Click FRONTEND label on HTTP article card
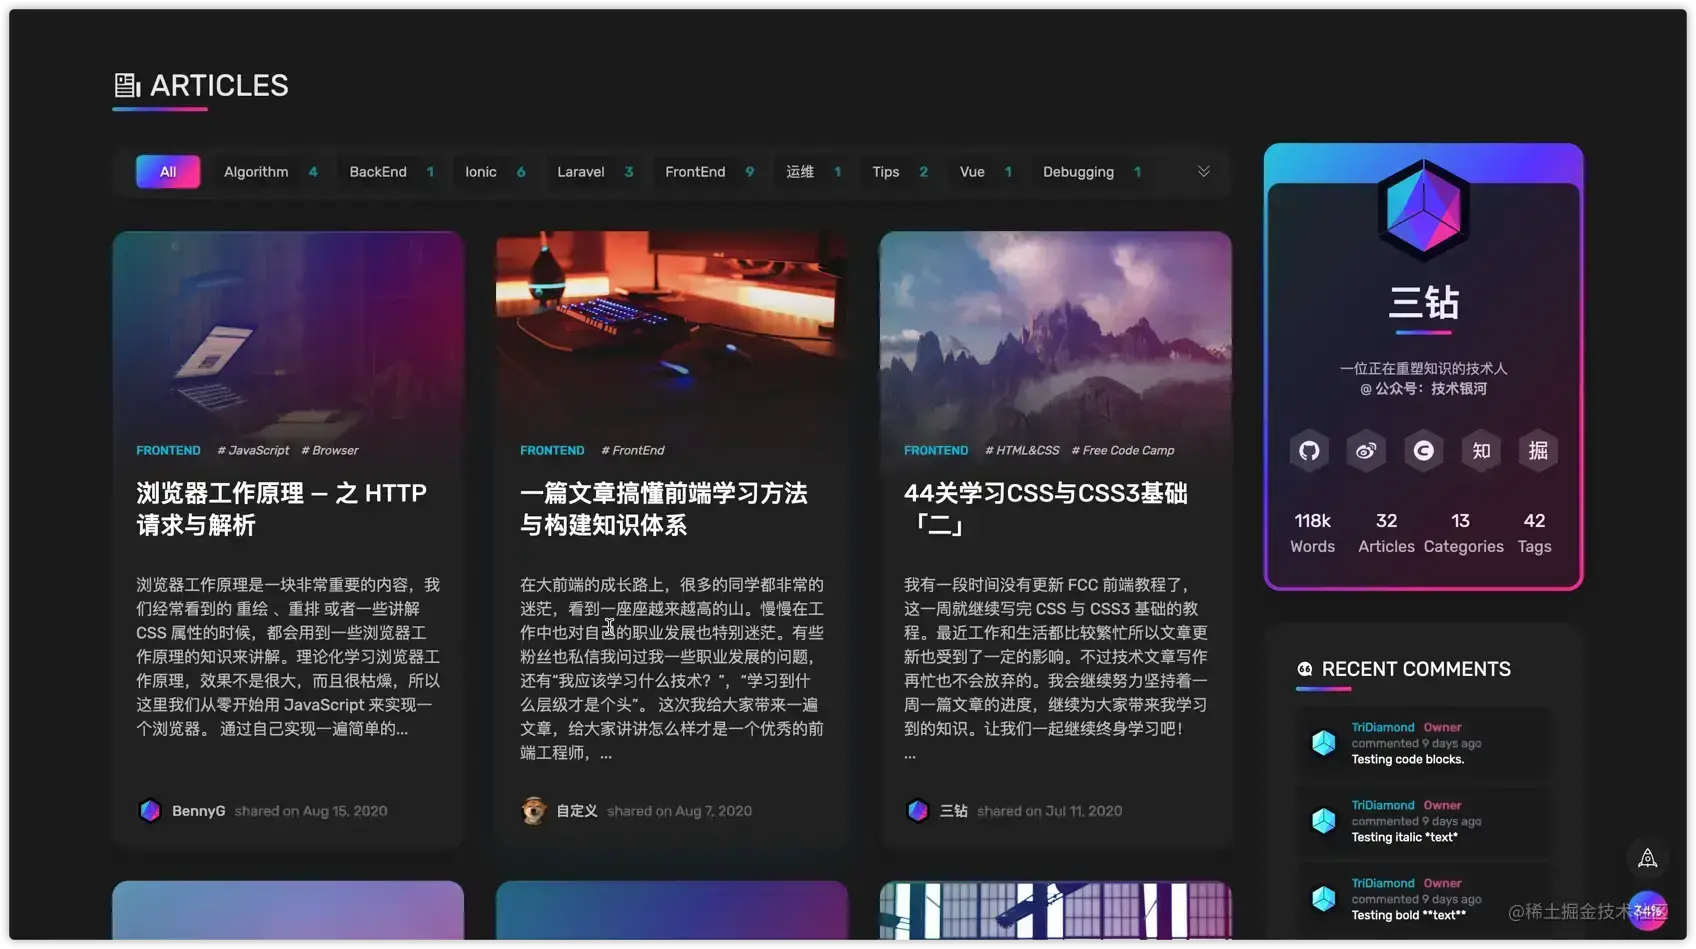The height and width of the screenshot is (949, 1696). tap(168, 451)
